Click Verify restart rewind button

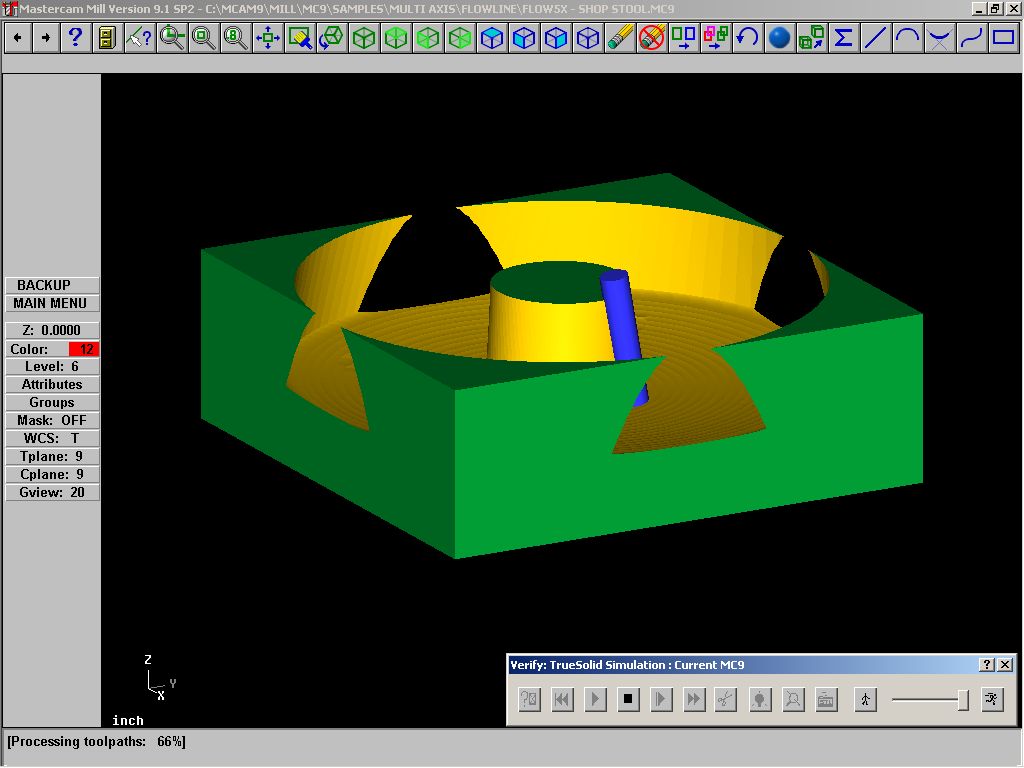562,699
